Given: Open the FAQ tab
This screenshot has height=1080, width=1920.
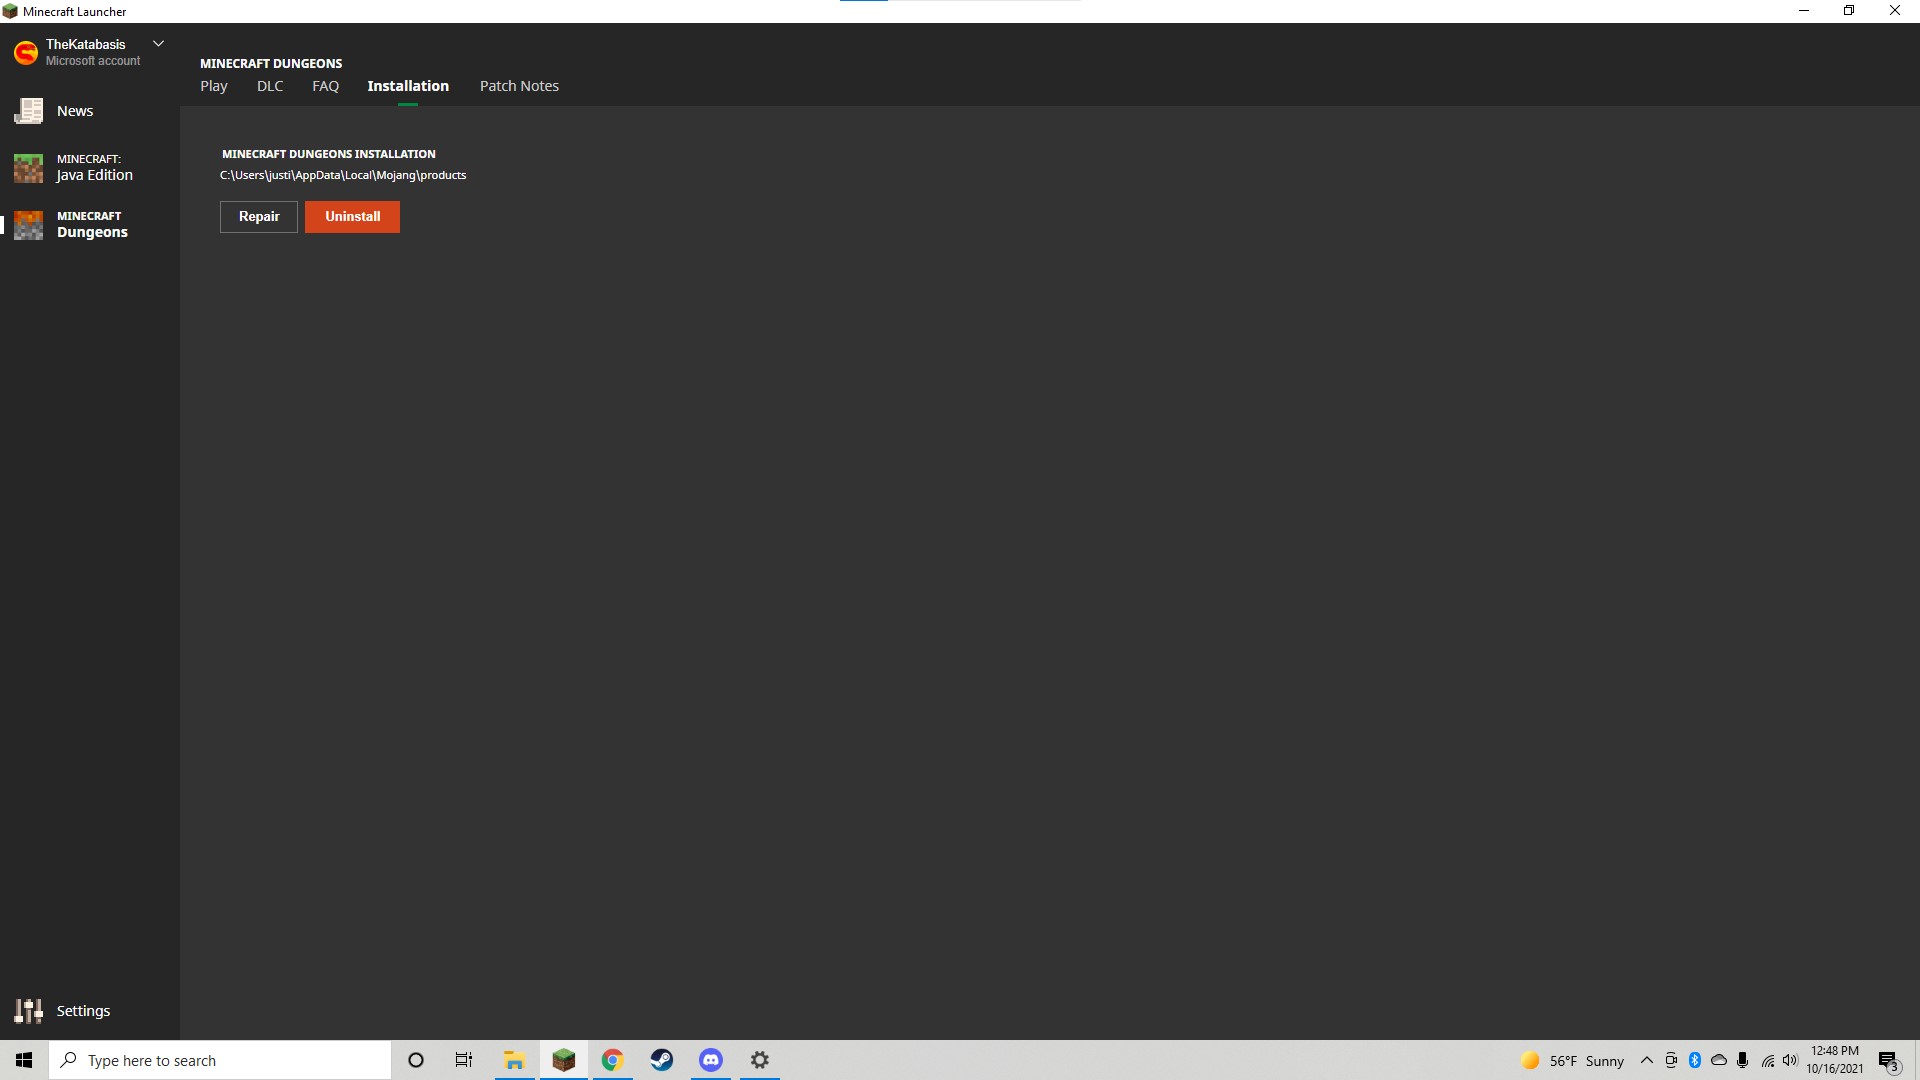Looking at the screenshot, I should [325, 86].
